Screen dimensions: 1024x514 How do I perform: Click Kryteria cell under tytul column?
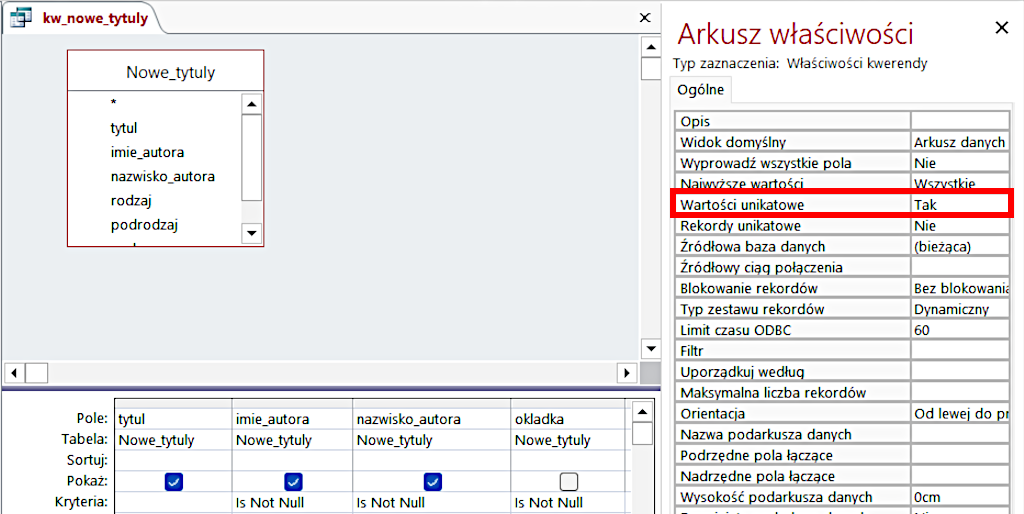(x=173, y=503)
